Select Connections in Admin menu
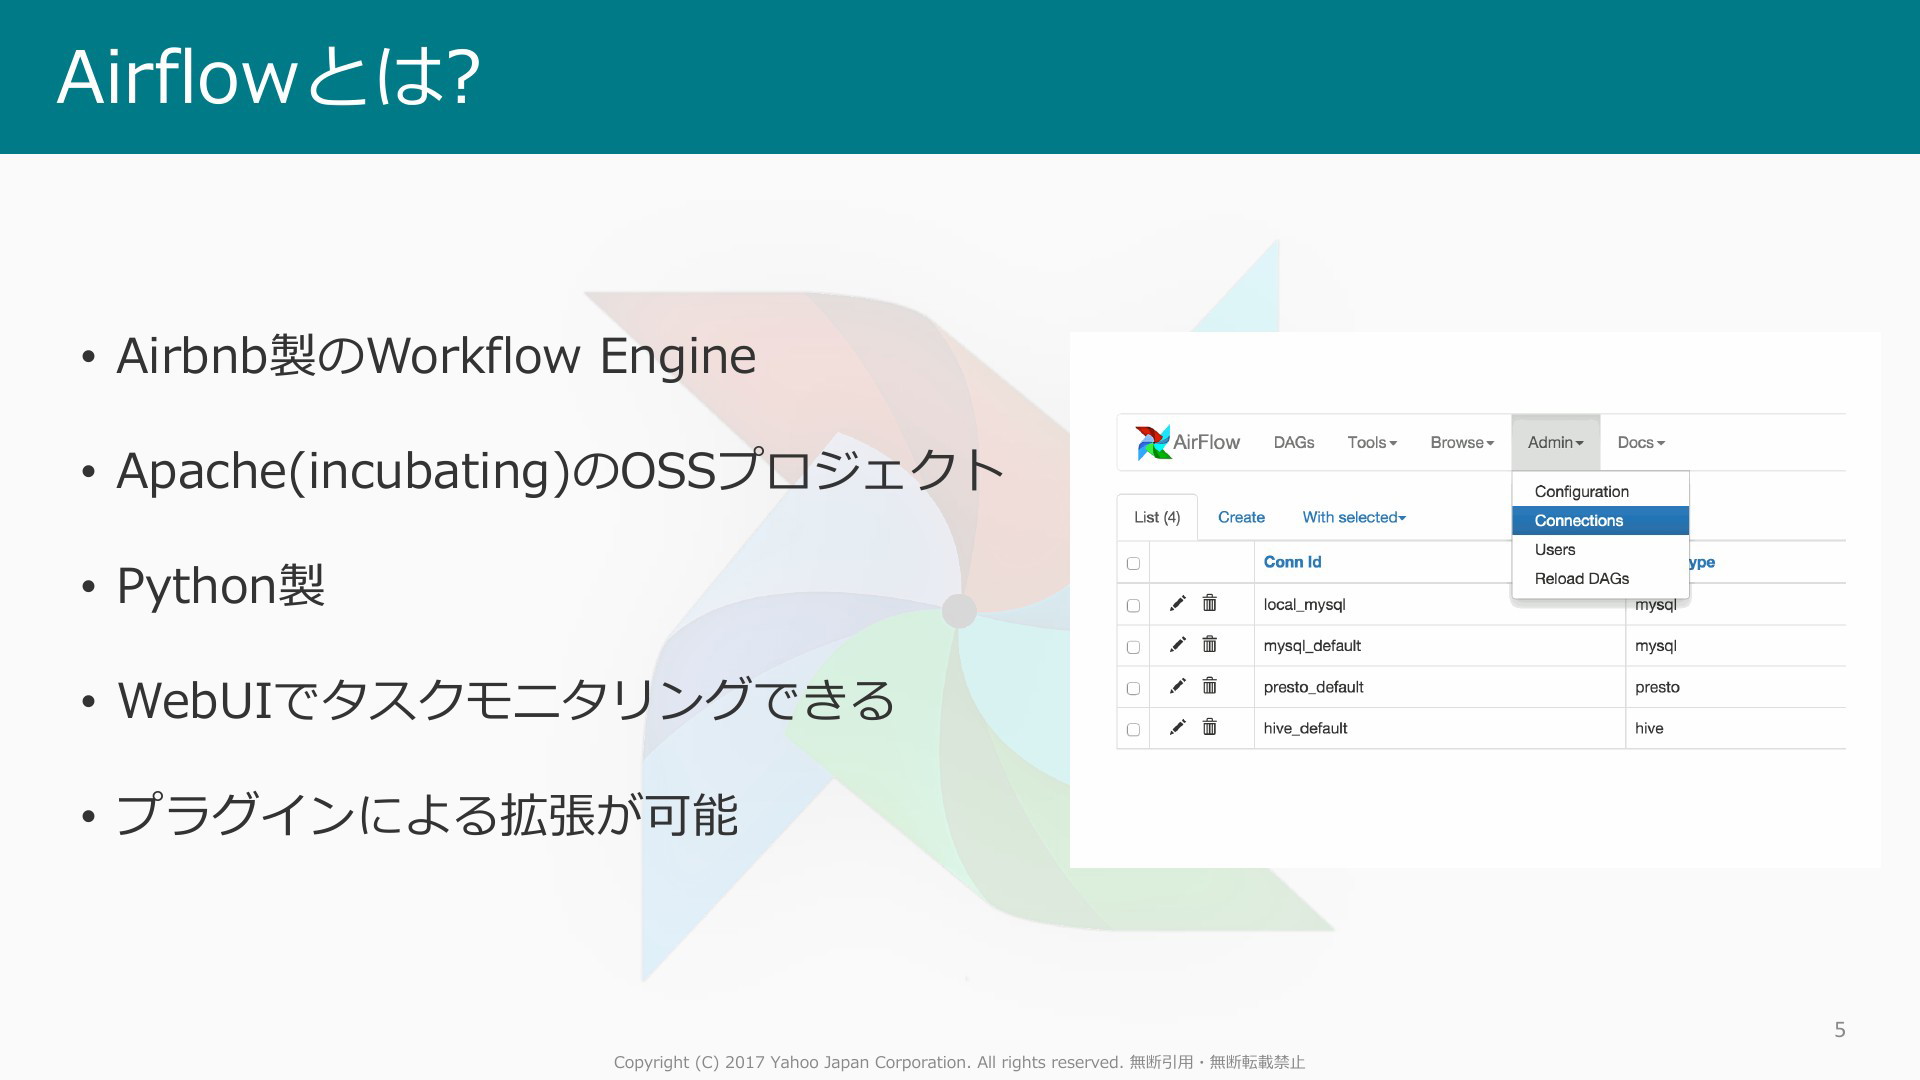The image size is (1920, 1080). [x=1601, y=521]
